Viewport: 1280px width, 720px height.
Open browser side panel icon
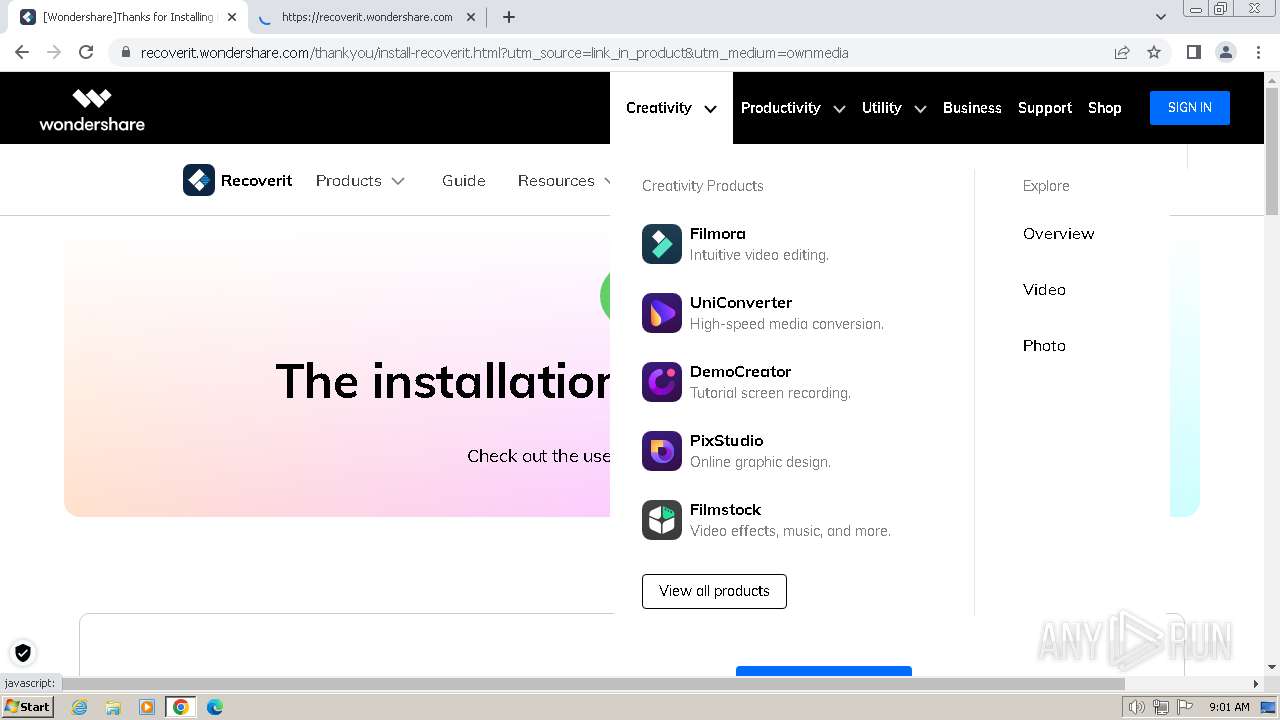(1194, 52)
